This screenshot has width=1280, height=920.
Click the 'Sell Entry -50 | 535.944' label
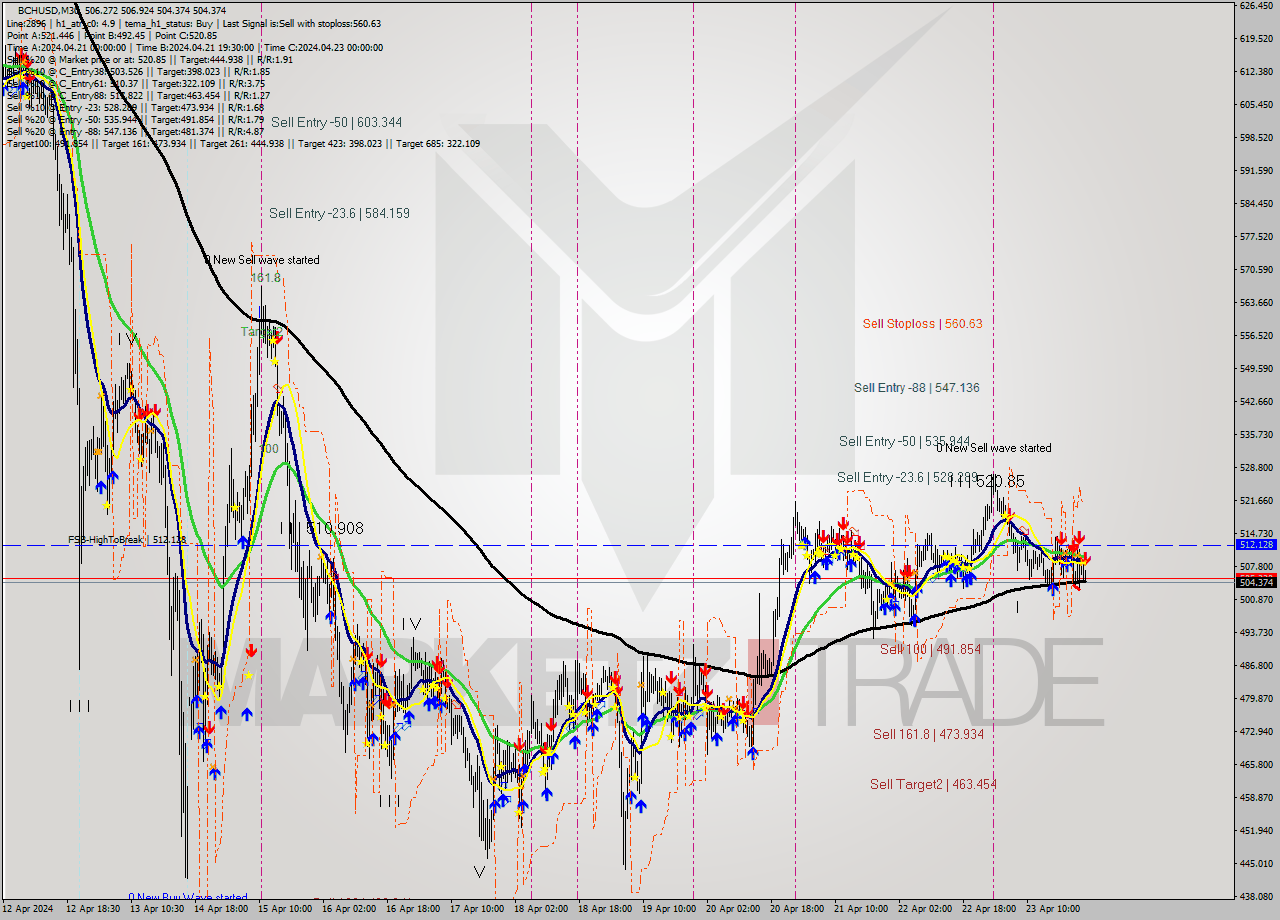(x=905, y=441)
